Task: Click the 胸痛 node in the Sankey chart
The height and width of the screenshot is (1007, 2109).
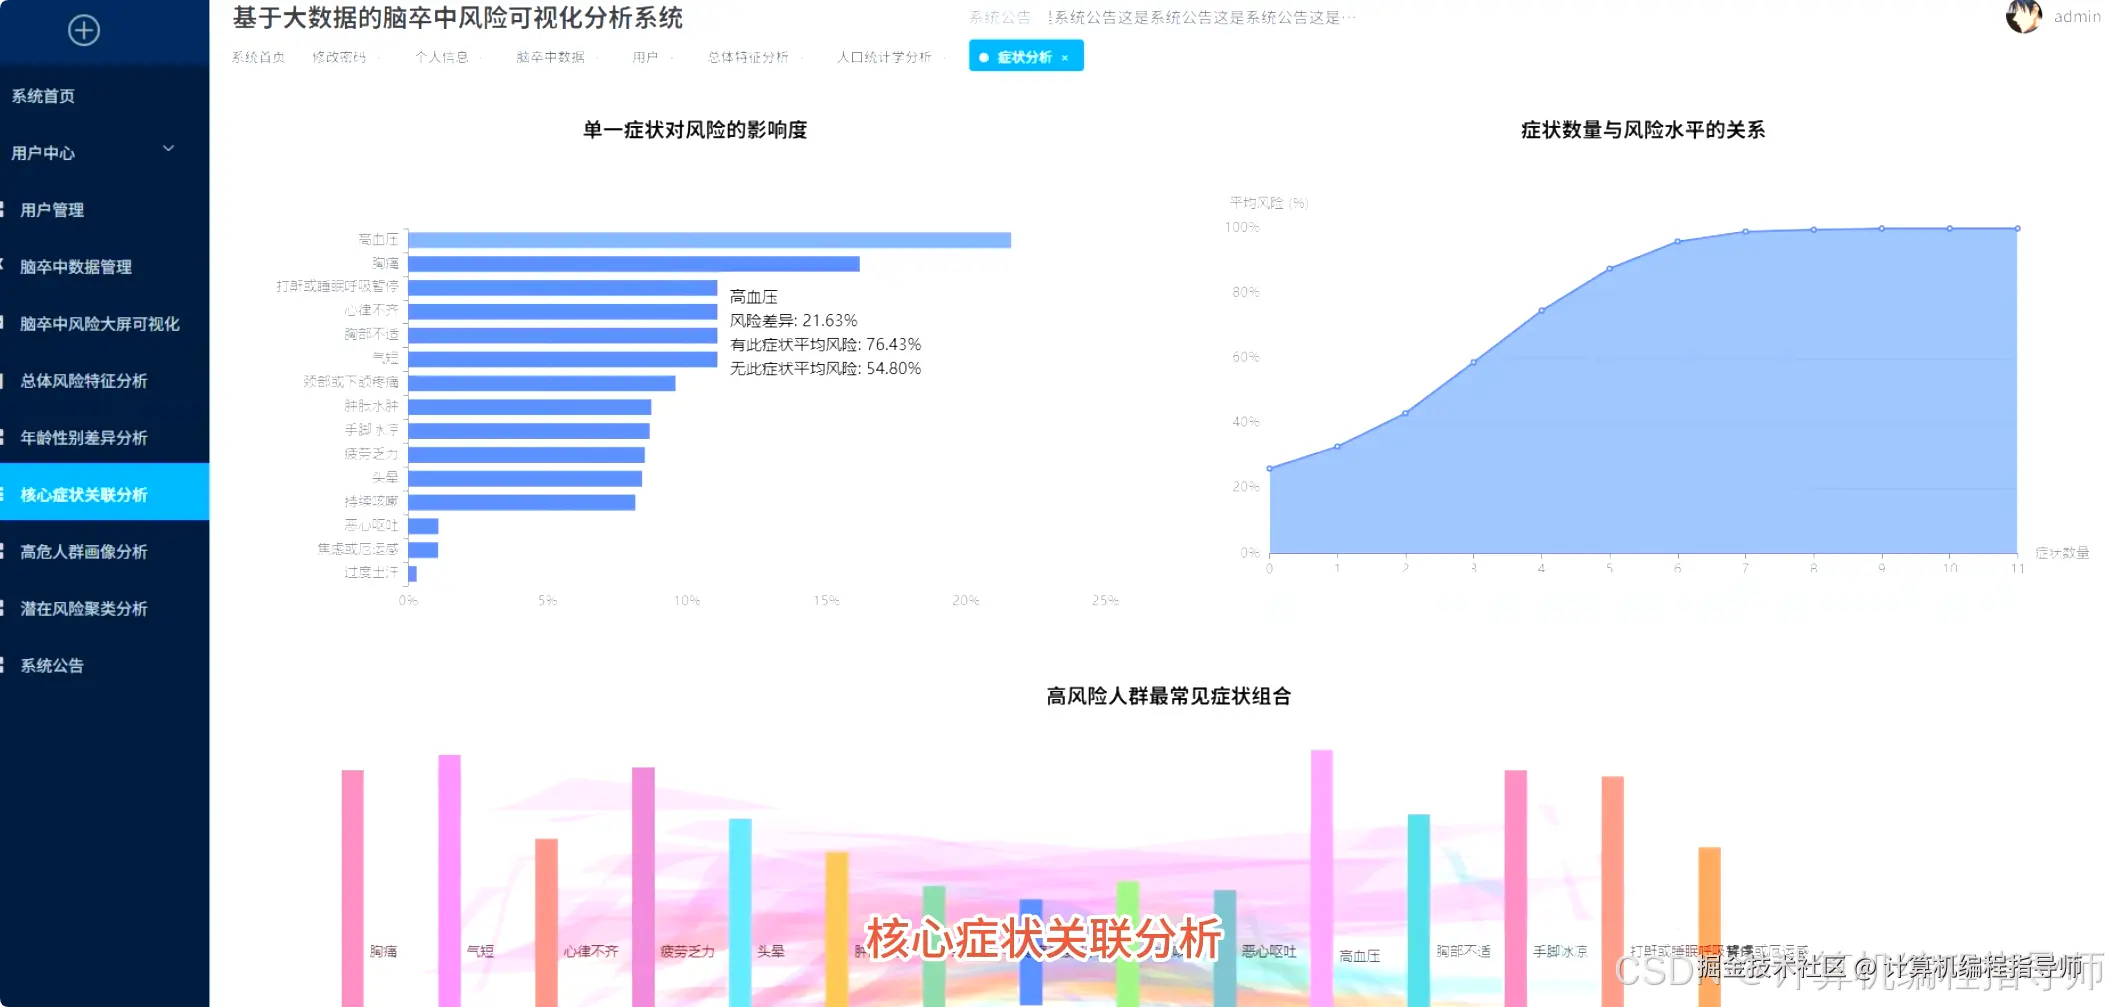Action: tap(352, 888)
